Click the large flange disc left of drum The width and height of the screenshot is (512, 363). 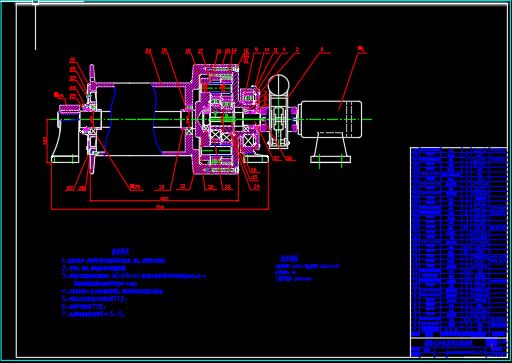point(92,119)
